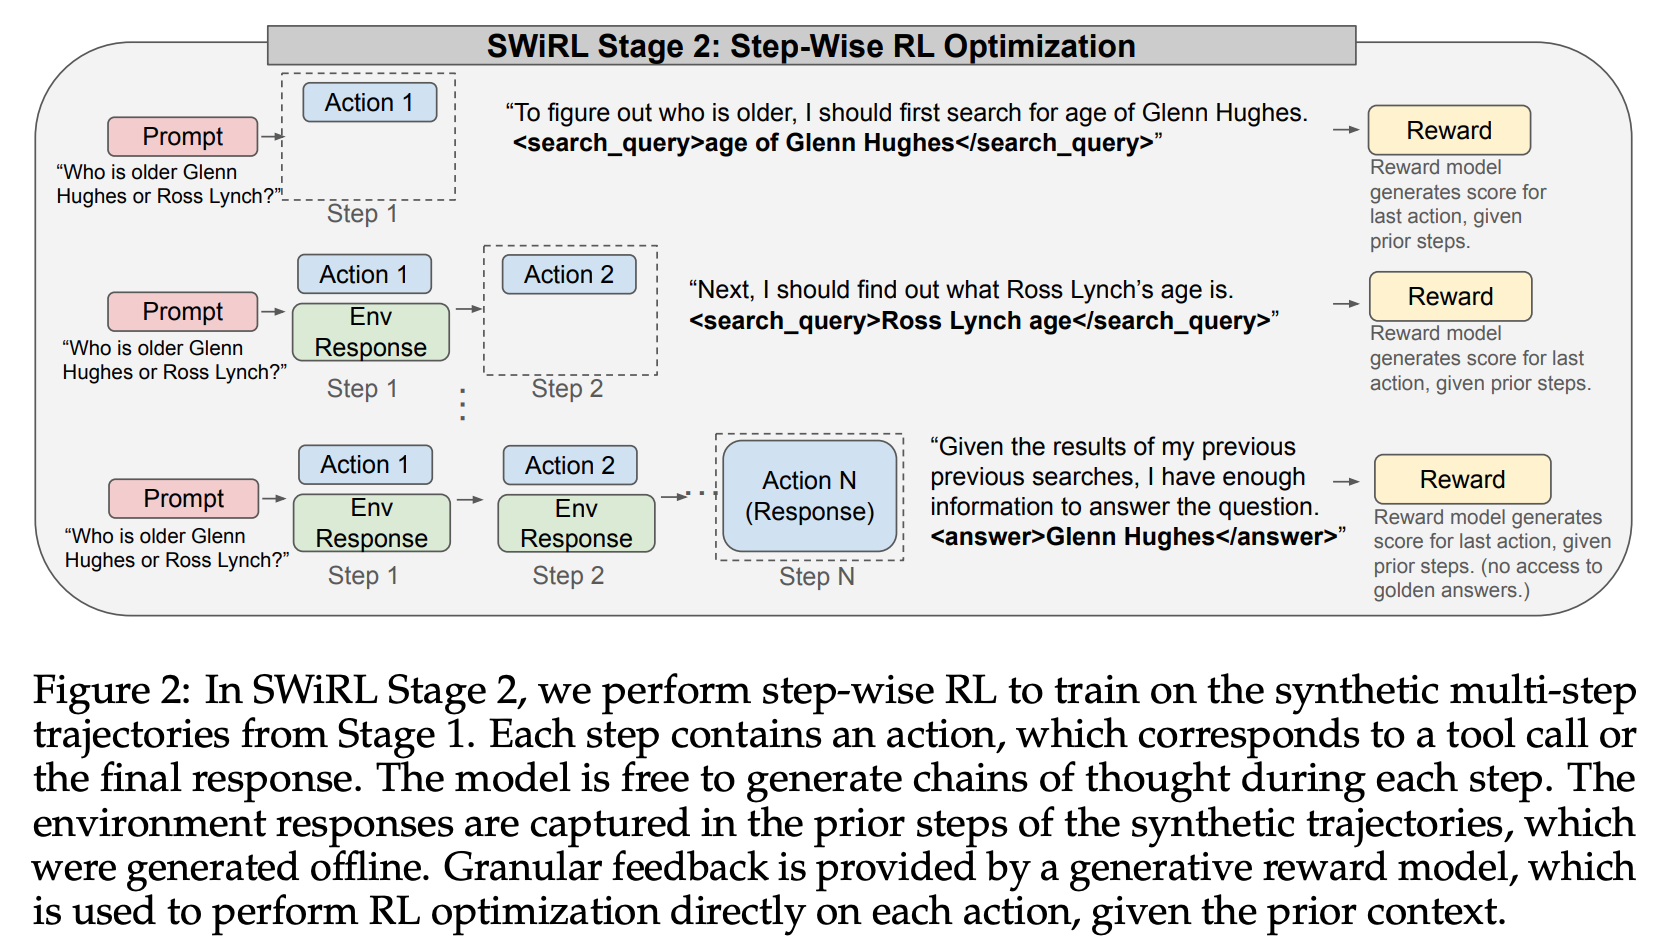Click the Prompt box in the bottom row
Screen dimensions: 1658x942
(183, 498)
